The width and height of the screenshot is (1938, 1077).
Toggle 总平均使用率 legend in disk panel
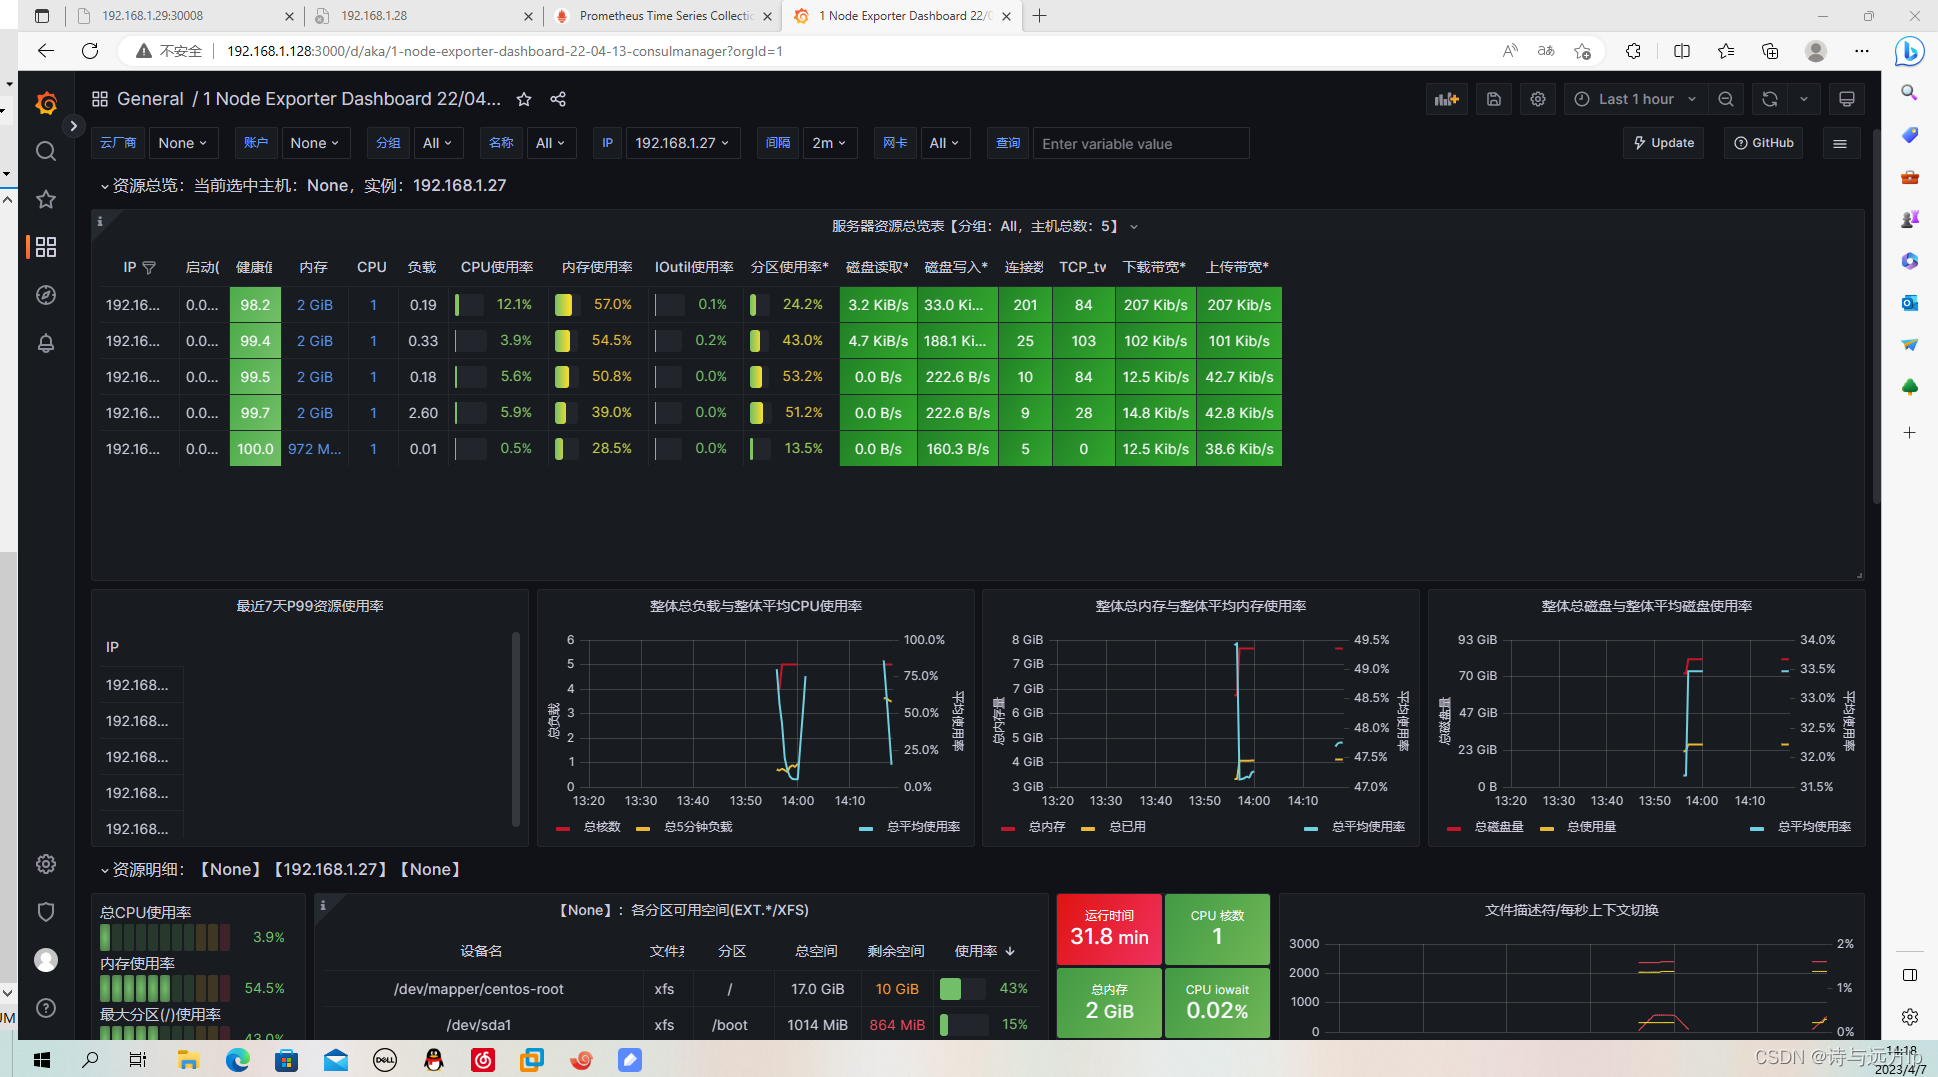(1814, 828)
